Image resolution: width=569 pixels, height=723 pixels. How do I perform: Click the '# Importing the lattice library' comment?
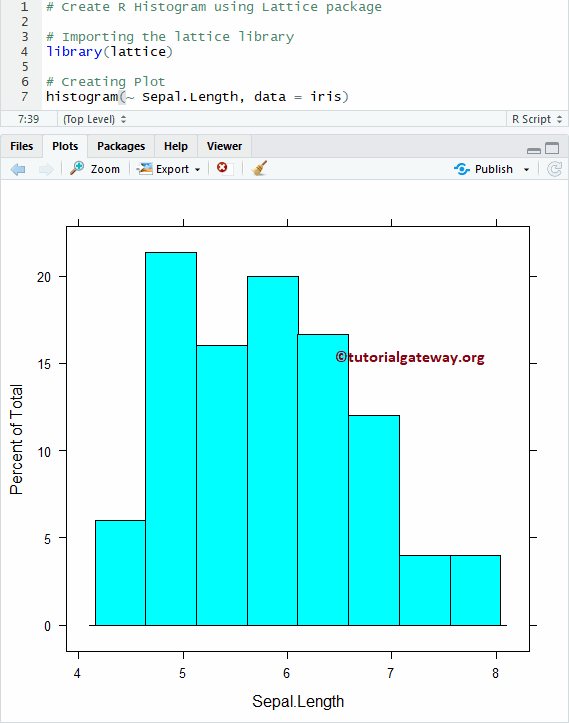170,37
